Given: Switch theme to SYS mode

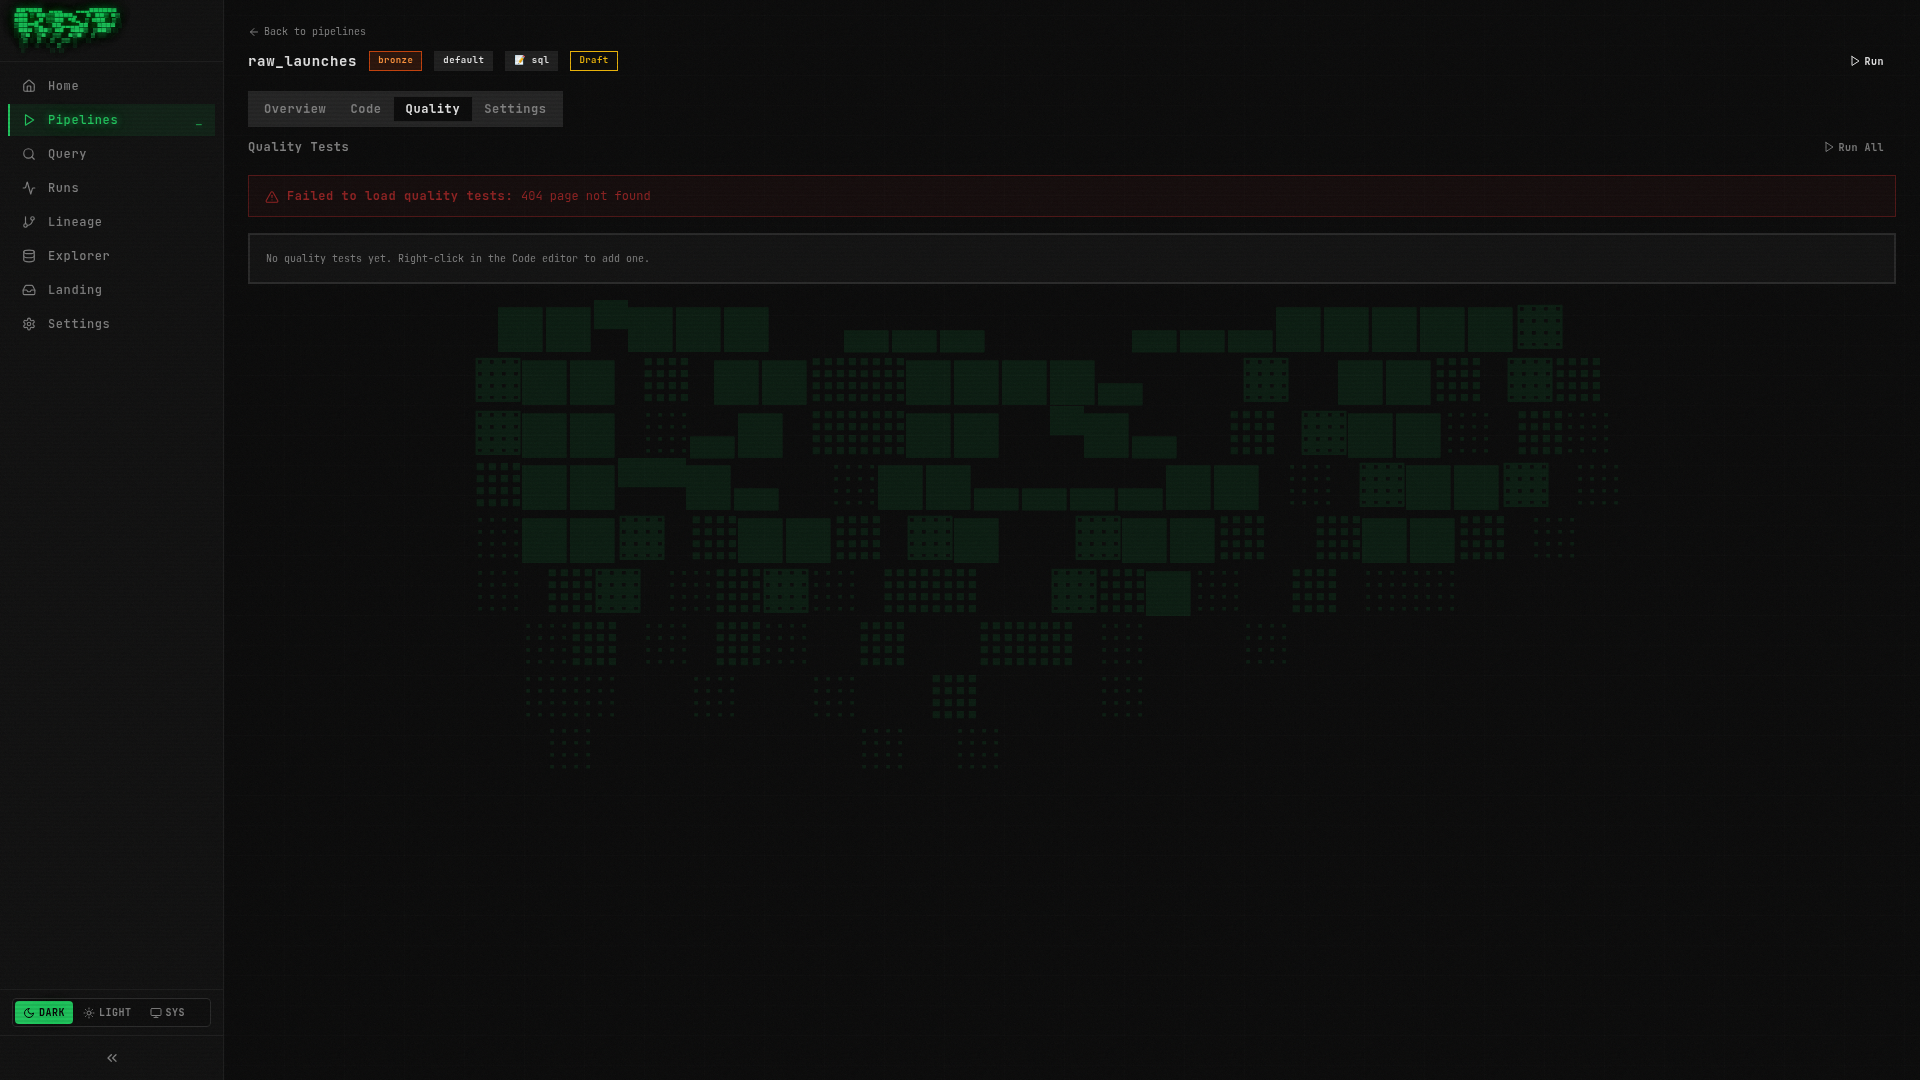Looking at the screenshot, I should click(x=168, y=1013).
